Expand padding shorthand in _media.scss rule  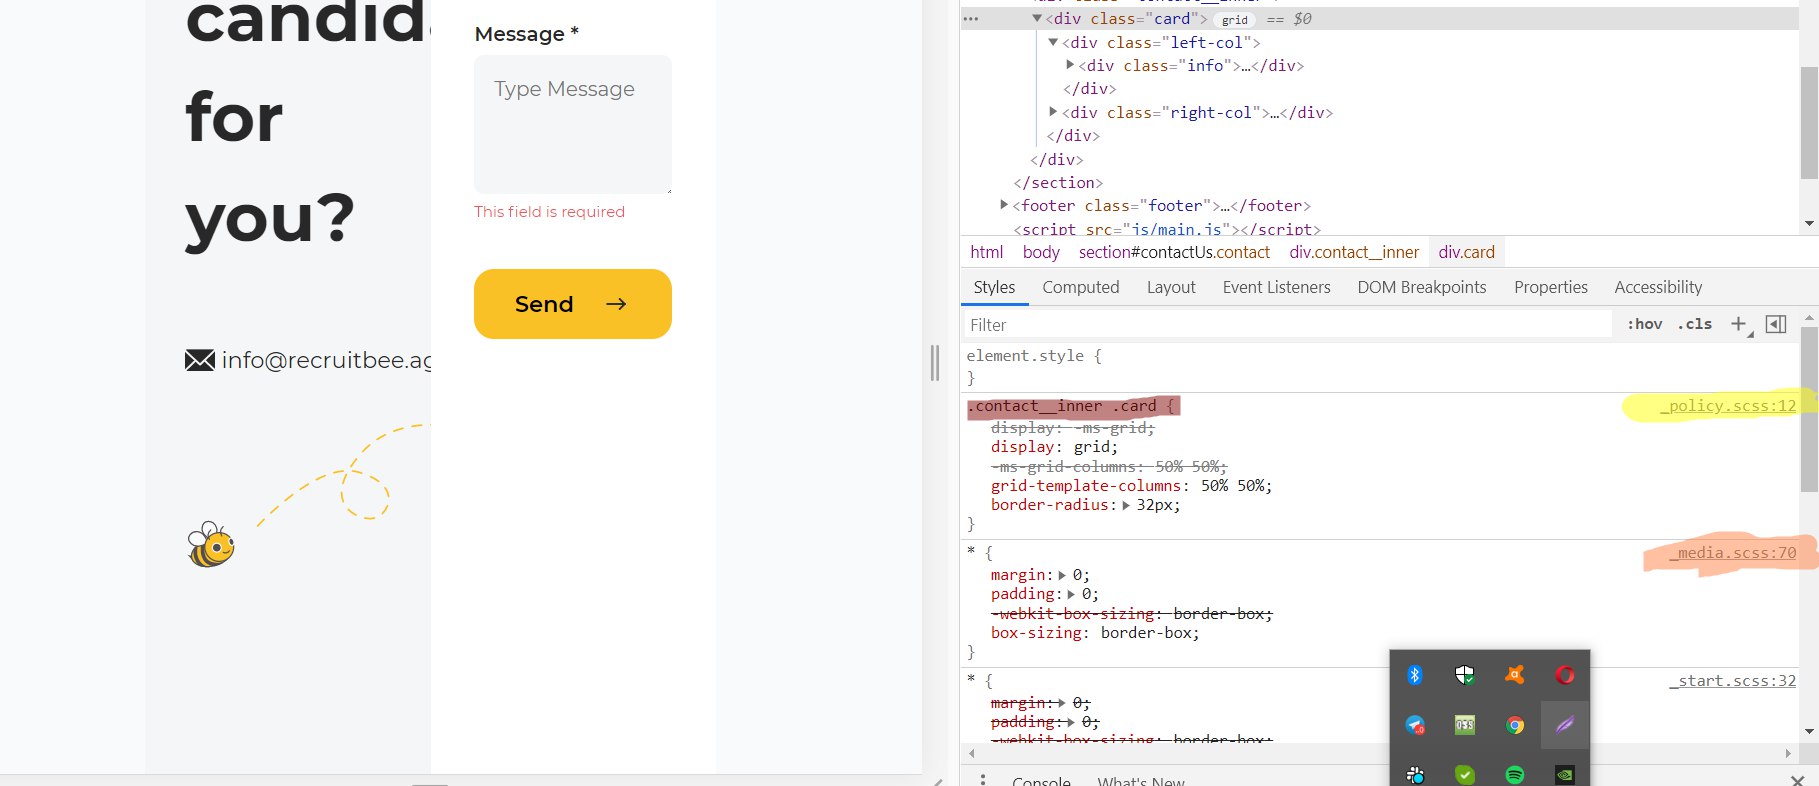coord(1071,594)
